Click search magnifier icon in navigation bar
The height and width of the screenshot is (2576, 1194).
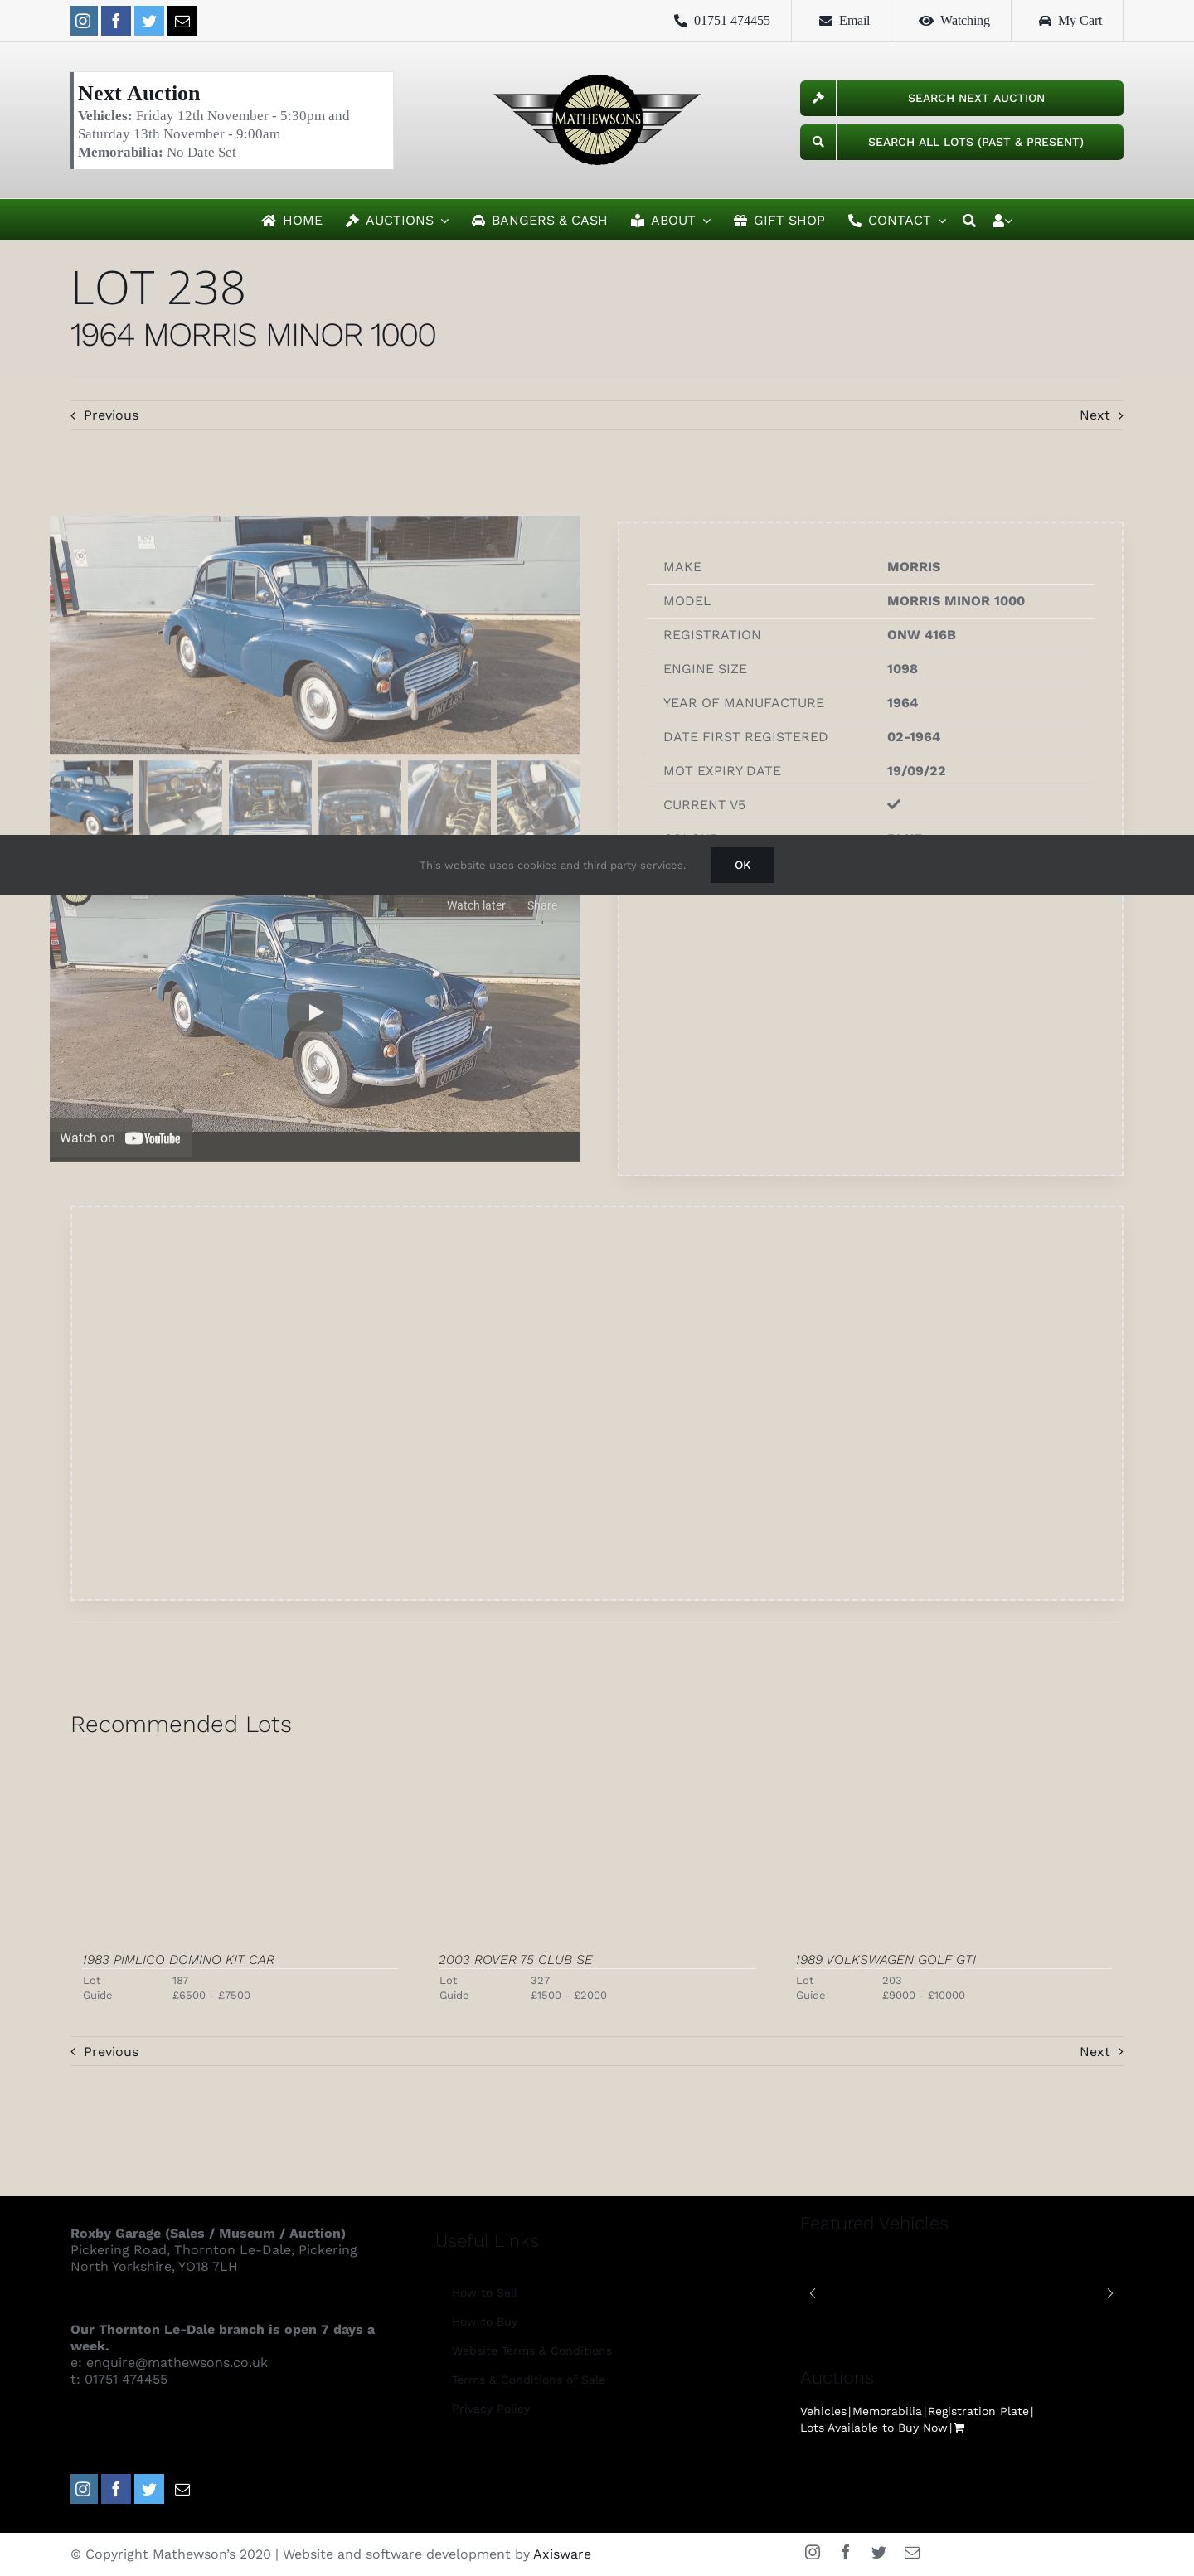coord(969,220)
